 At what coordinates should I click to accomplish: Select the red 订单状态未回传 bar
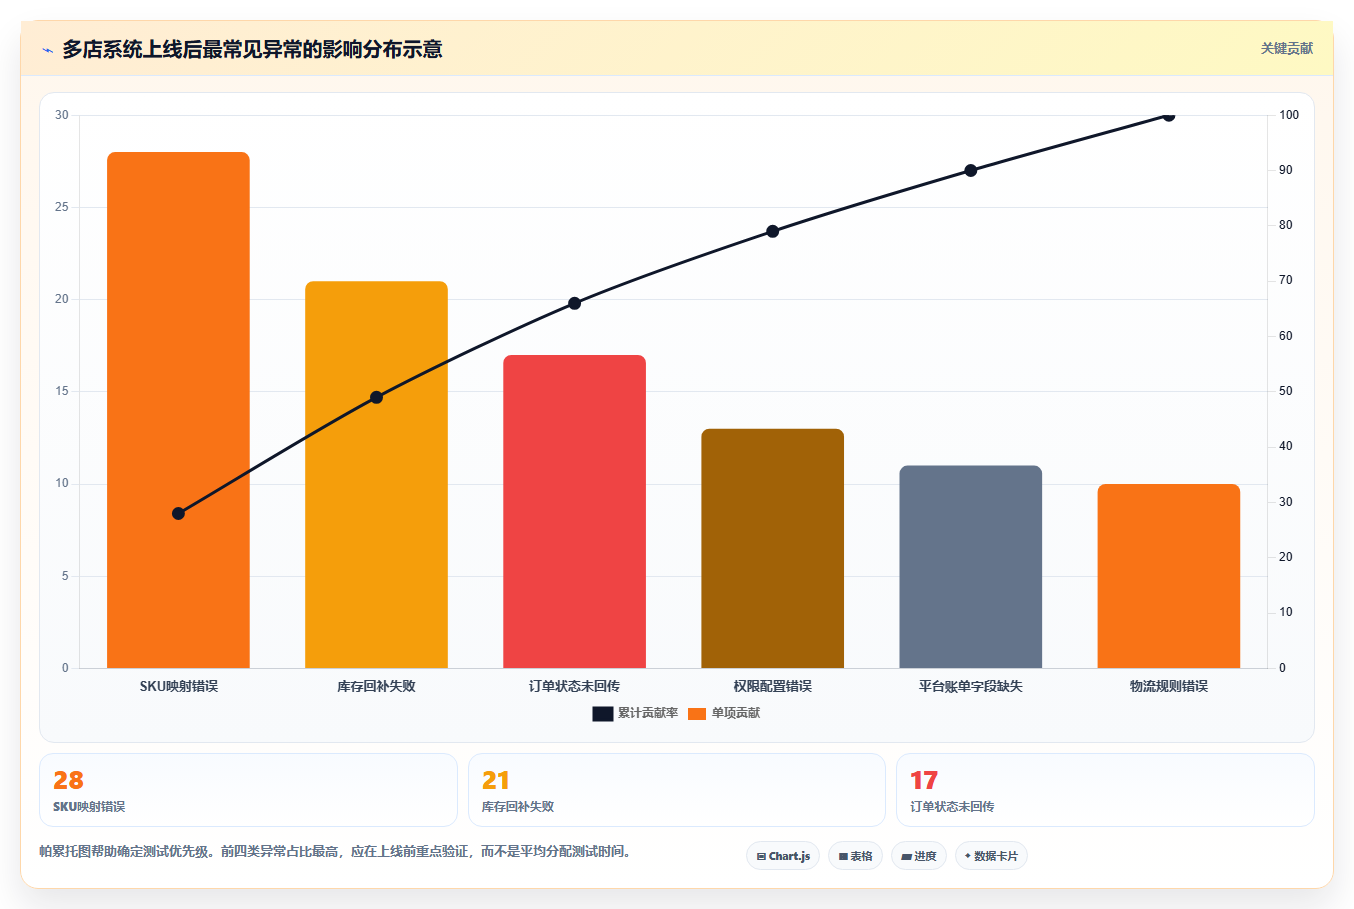point(574,511)
